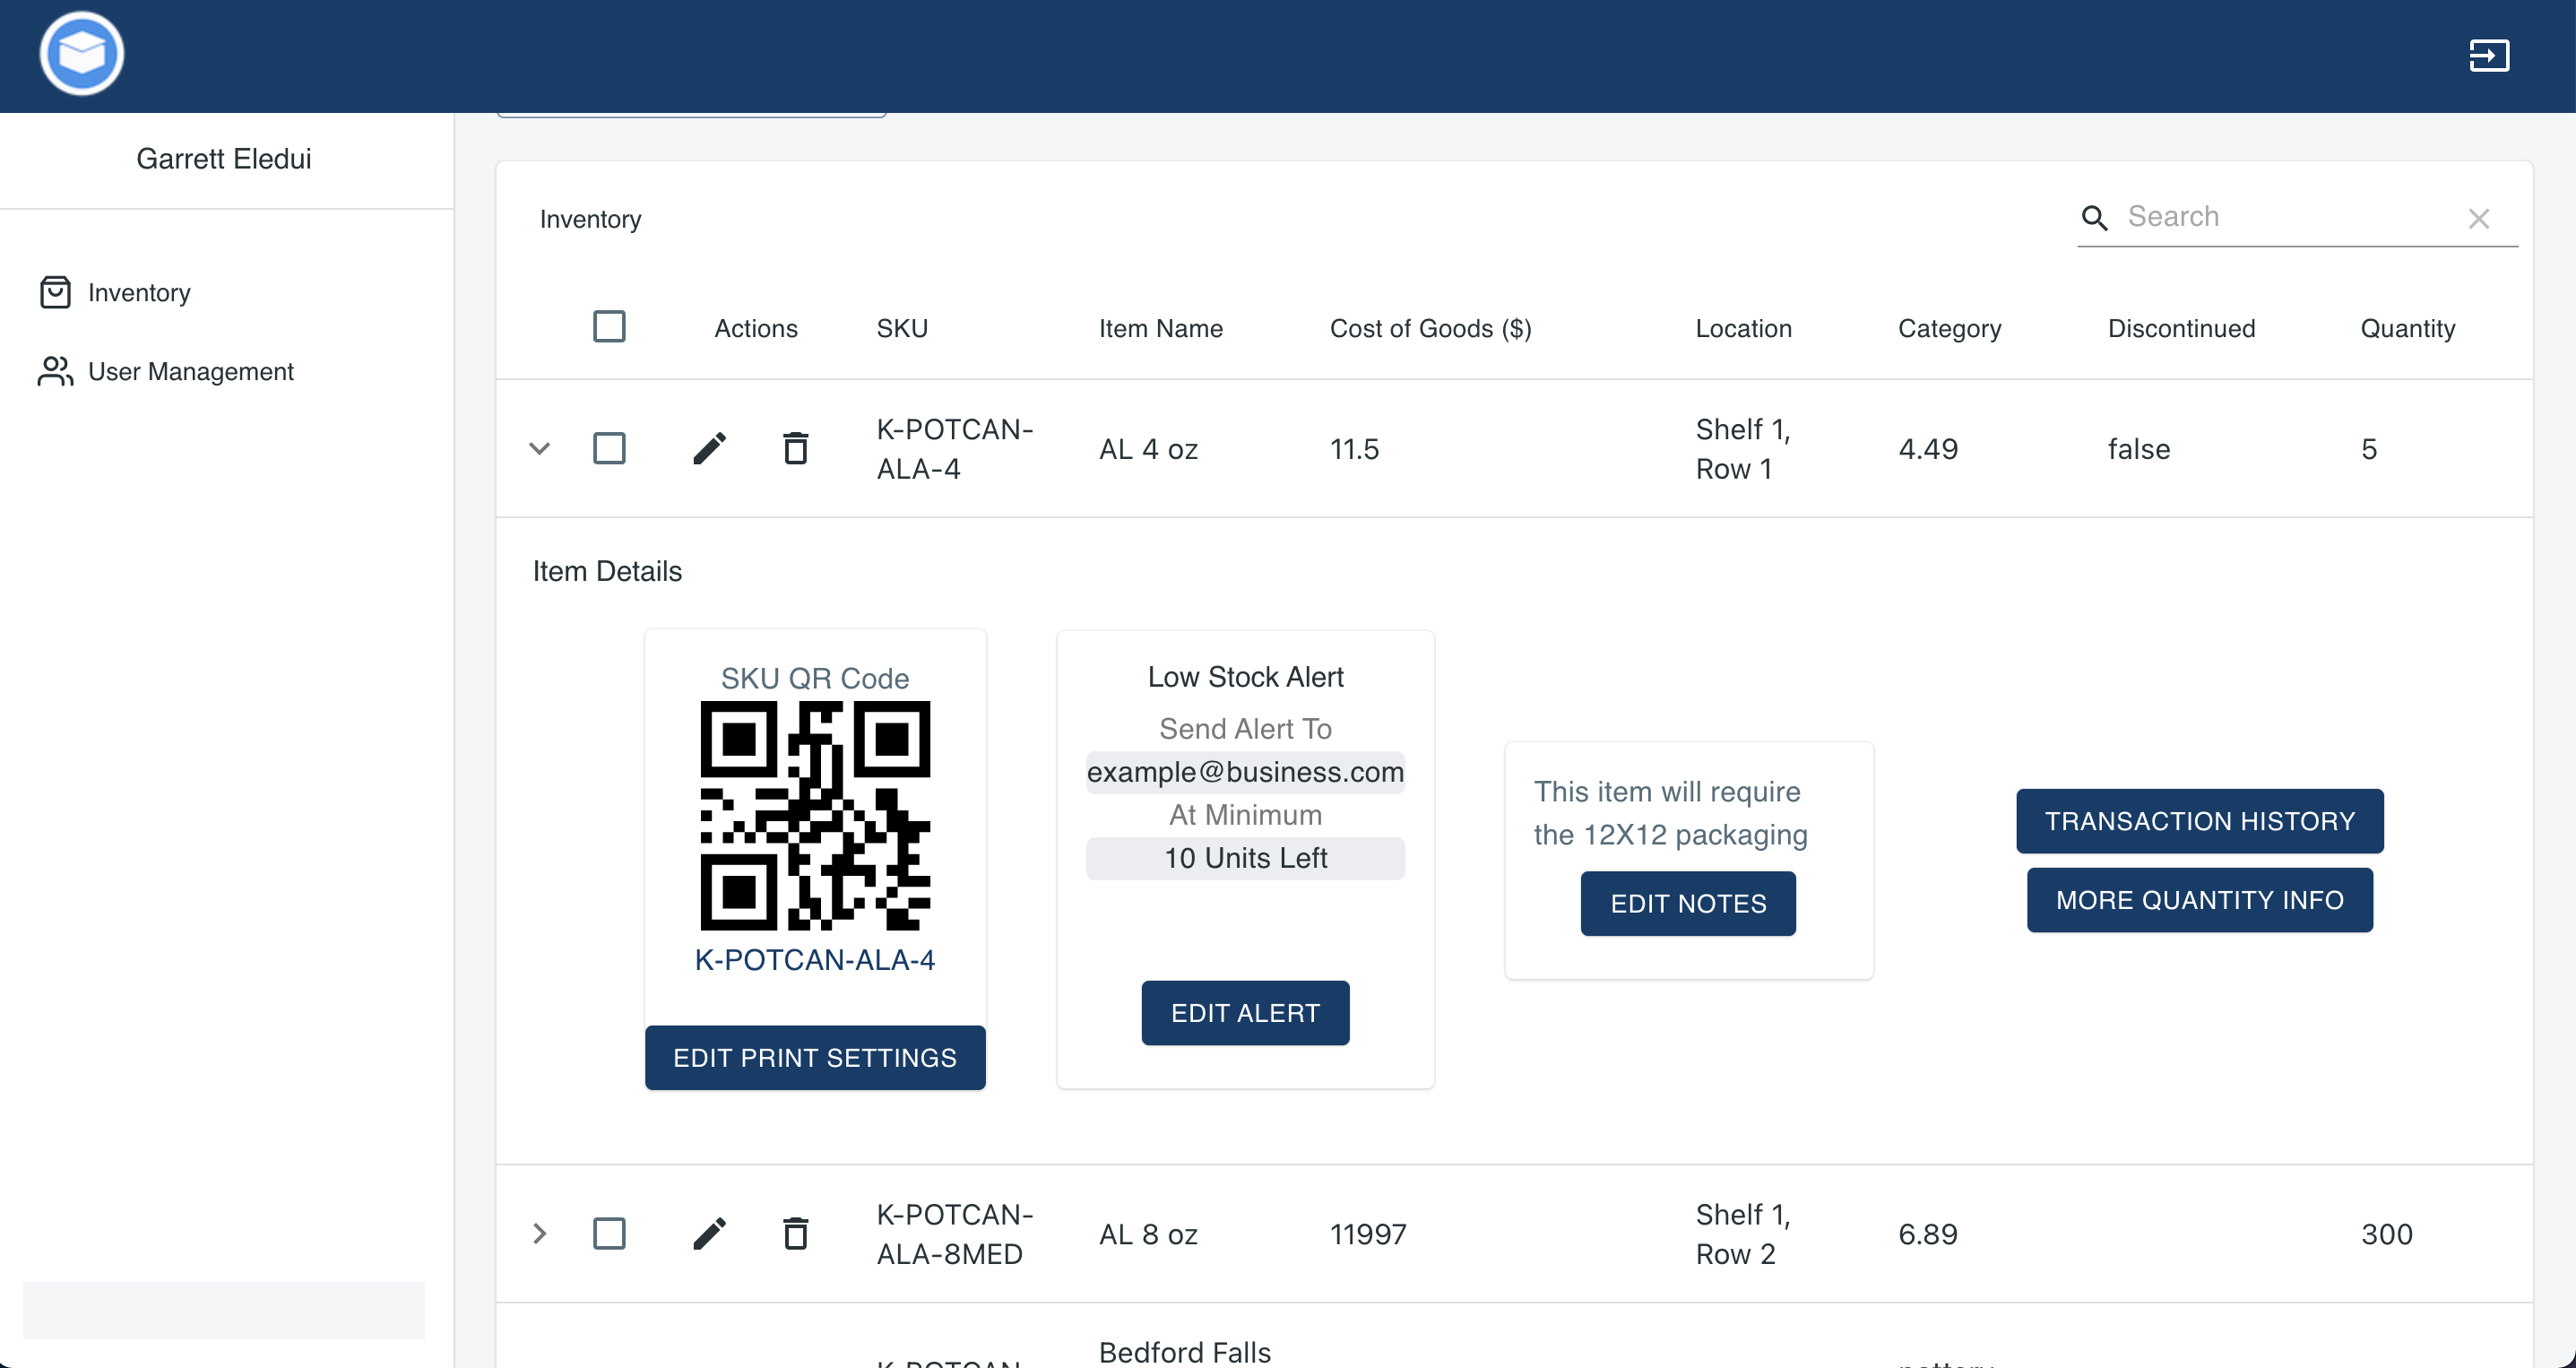Open Inventory in the sidebar
Screen dimensions: 2576x1368
coord(138,292)
